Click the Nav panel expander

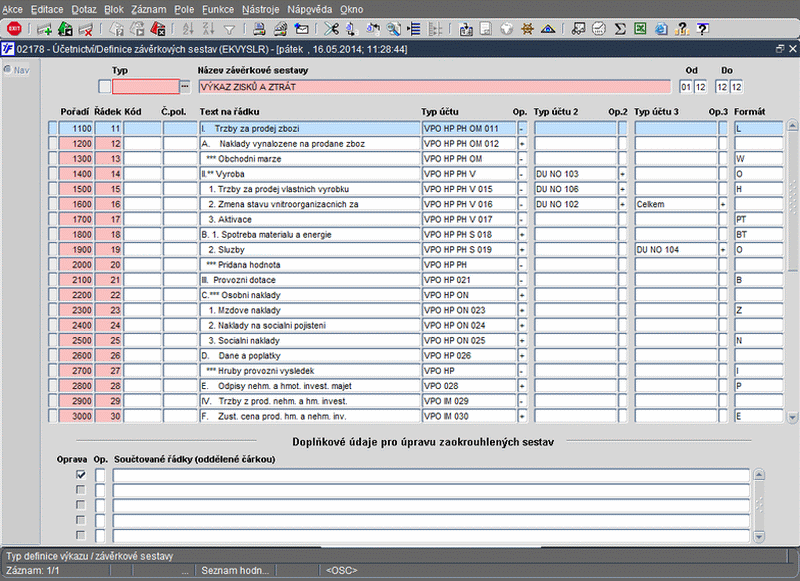(x=8, y=69)
